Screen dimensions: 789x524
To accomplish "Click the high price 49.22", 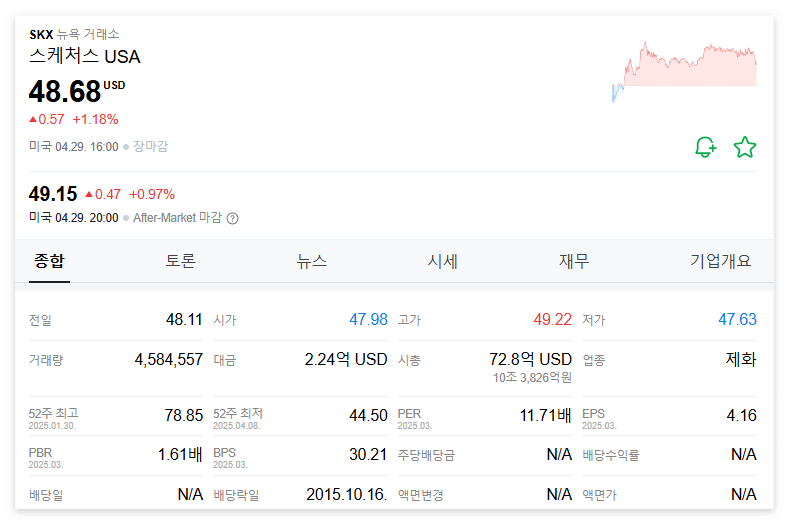I will tap(553, 319).
